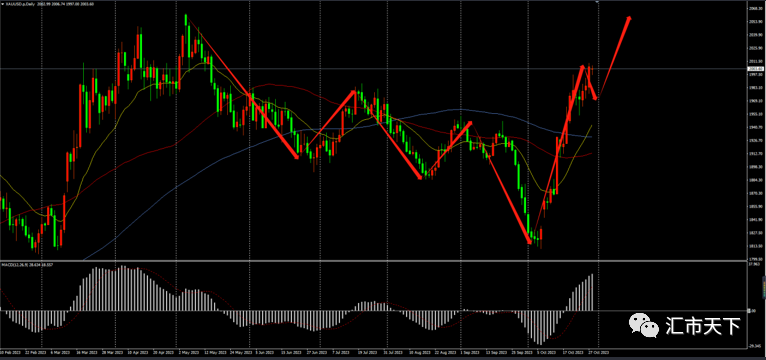Click the 7 Jul 2023 date label
Screen dimensions: 766x360
point(341,352)
